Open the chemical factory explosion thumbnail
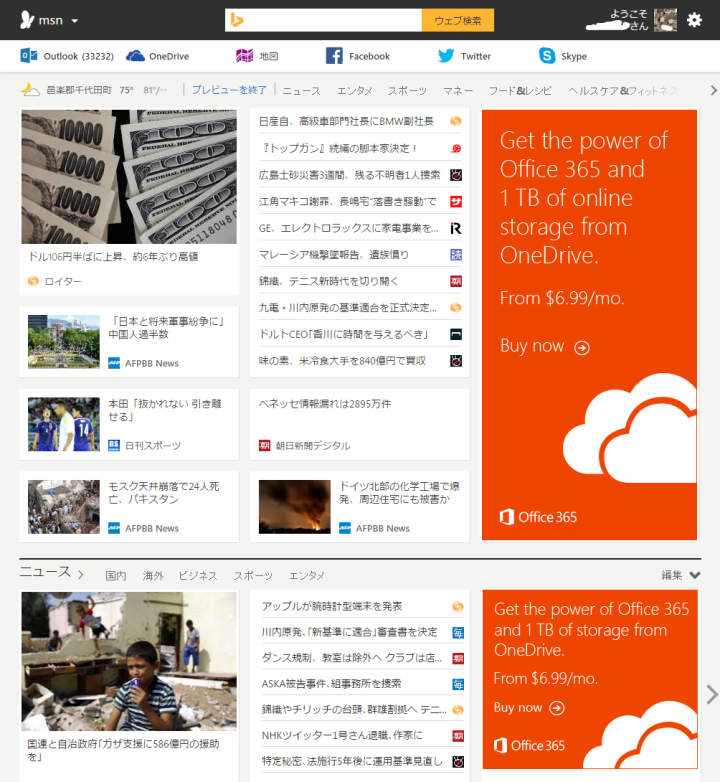This screenshot has height=782, width=720. point(295,507)
